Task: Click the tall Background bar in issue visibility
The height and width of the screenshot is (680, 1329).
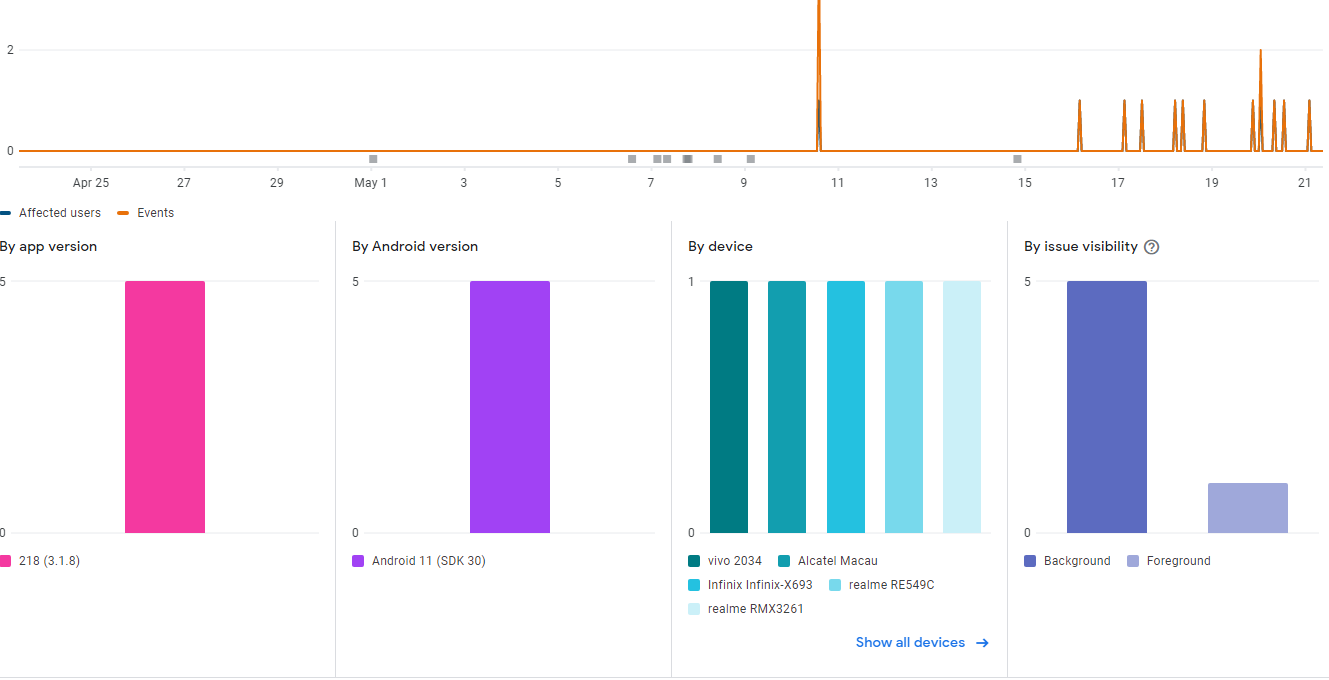Action: coord(1107,405)
